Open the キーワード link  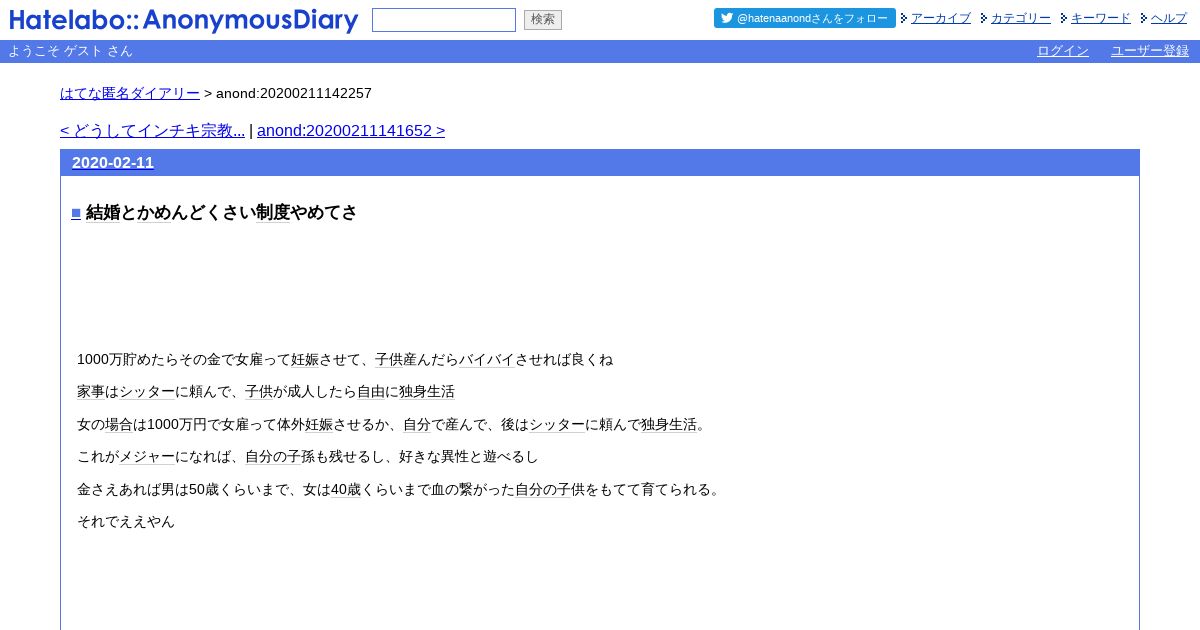[1101, 18]
